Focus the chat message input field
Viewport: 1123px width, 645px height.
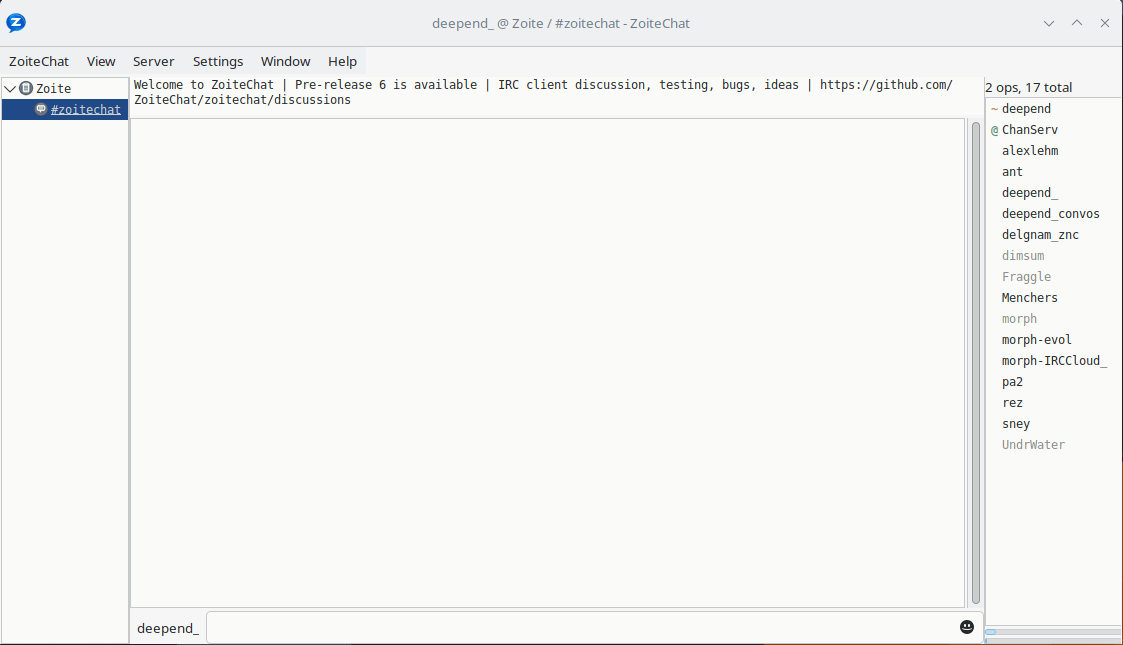point(580,627)
